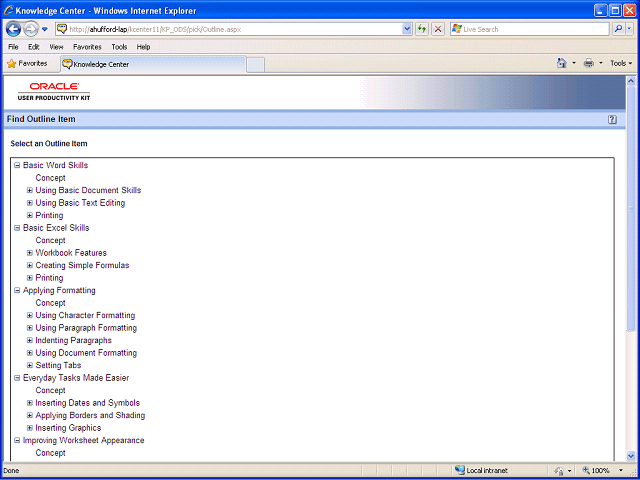Open the address bar history dropdown arrow
The height and width of the screenshot is (480, 640).
coord(407,29)
